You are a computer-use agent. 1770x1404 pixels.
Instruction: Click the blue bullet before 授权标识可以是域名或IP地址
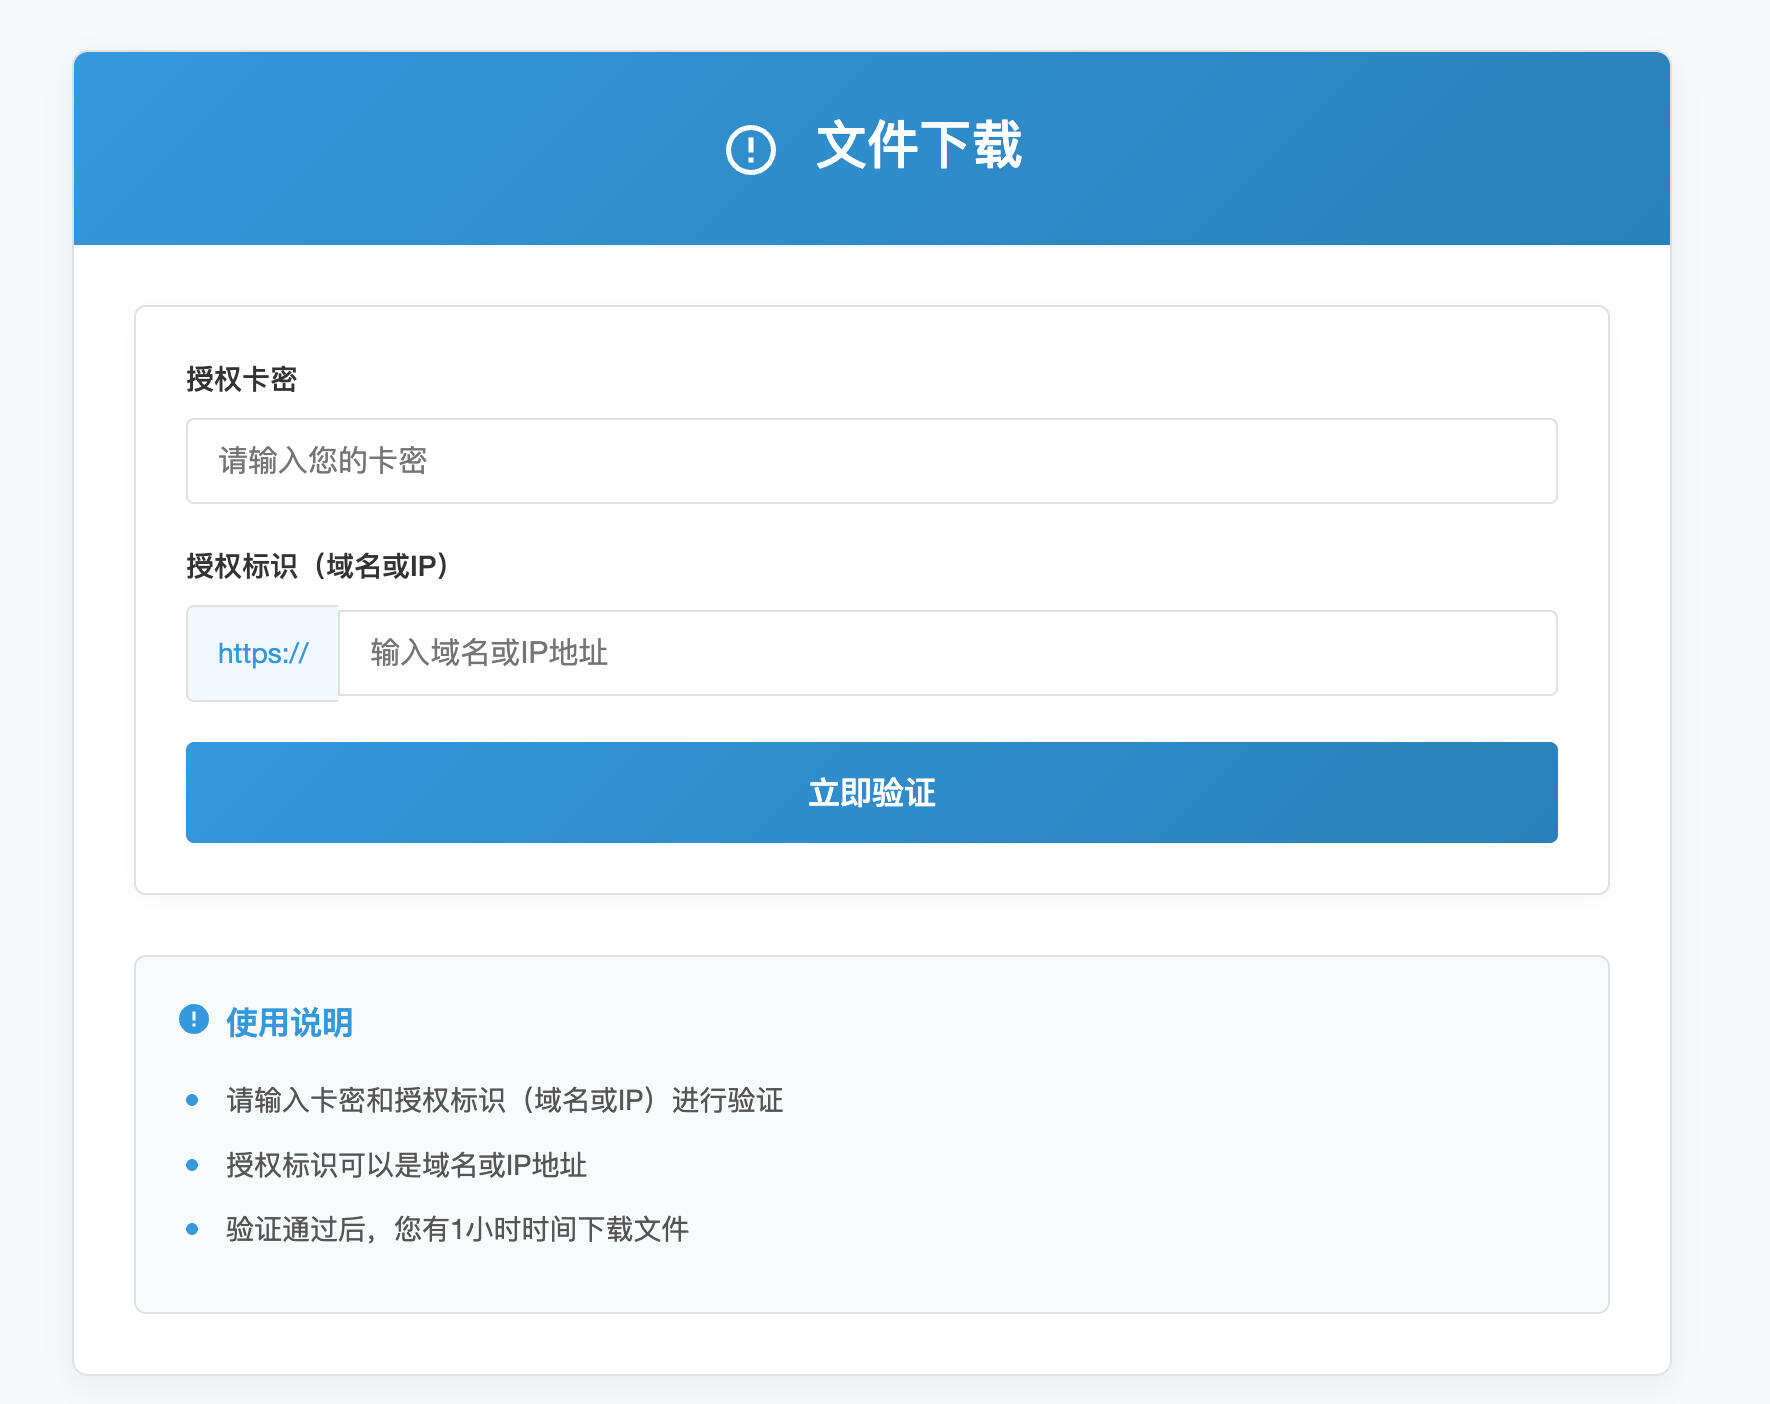pyautogui.click(x=192, y=1165)
